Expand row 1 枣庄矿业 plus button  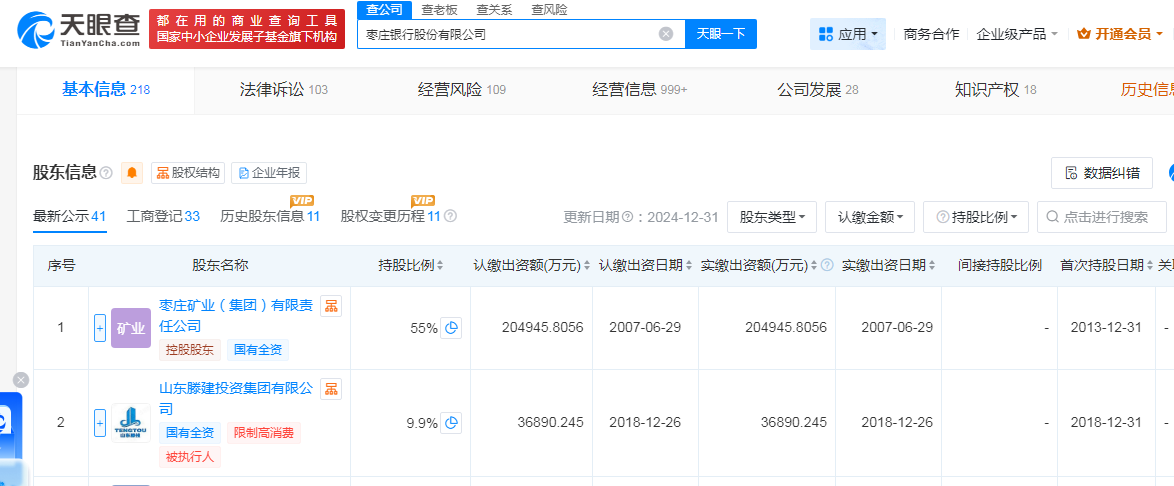point(100,327)
